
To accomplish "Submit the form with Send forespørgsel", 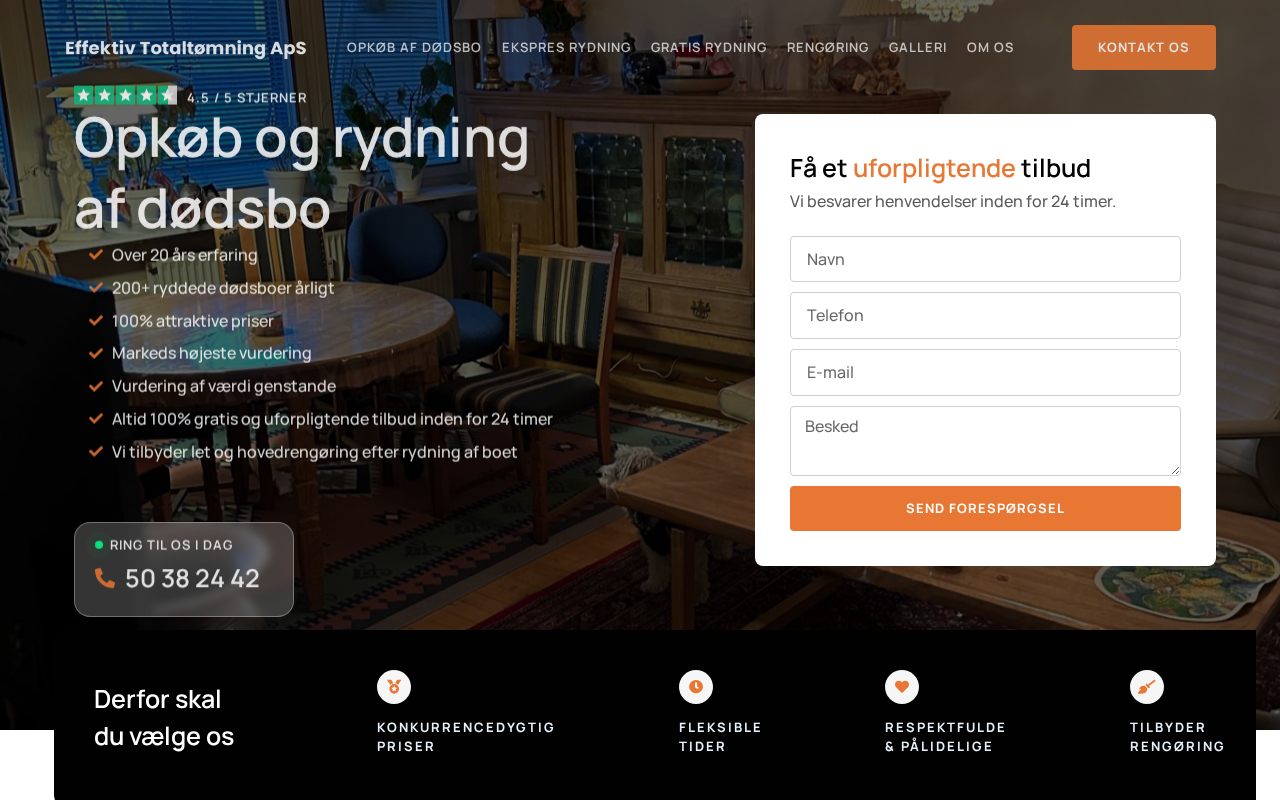I will 985,508.
